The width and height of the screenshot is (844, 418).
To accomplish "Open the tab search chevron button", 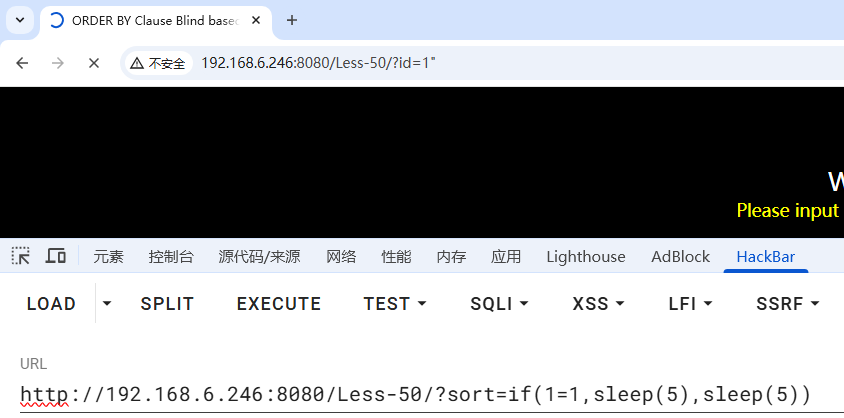I will click(x=19, y=20).
